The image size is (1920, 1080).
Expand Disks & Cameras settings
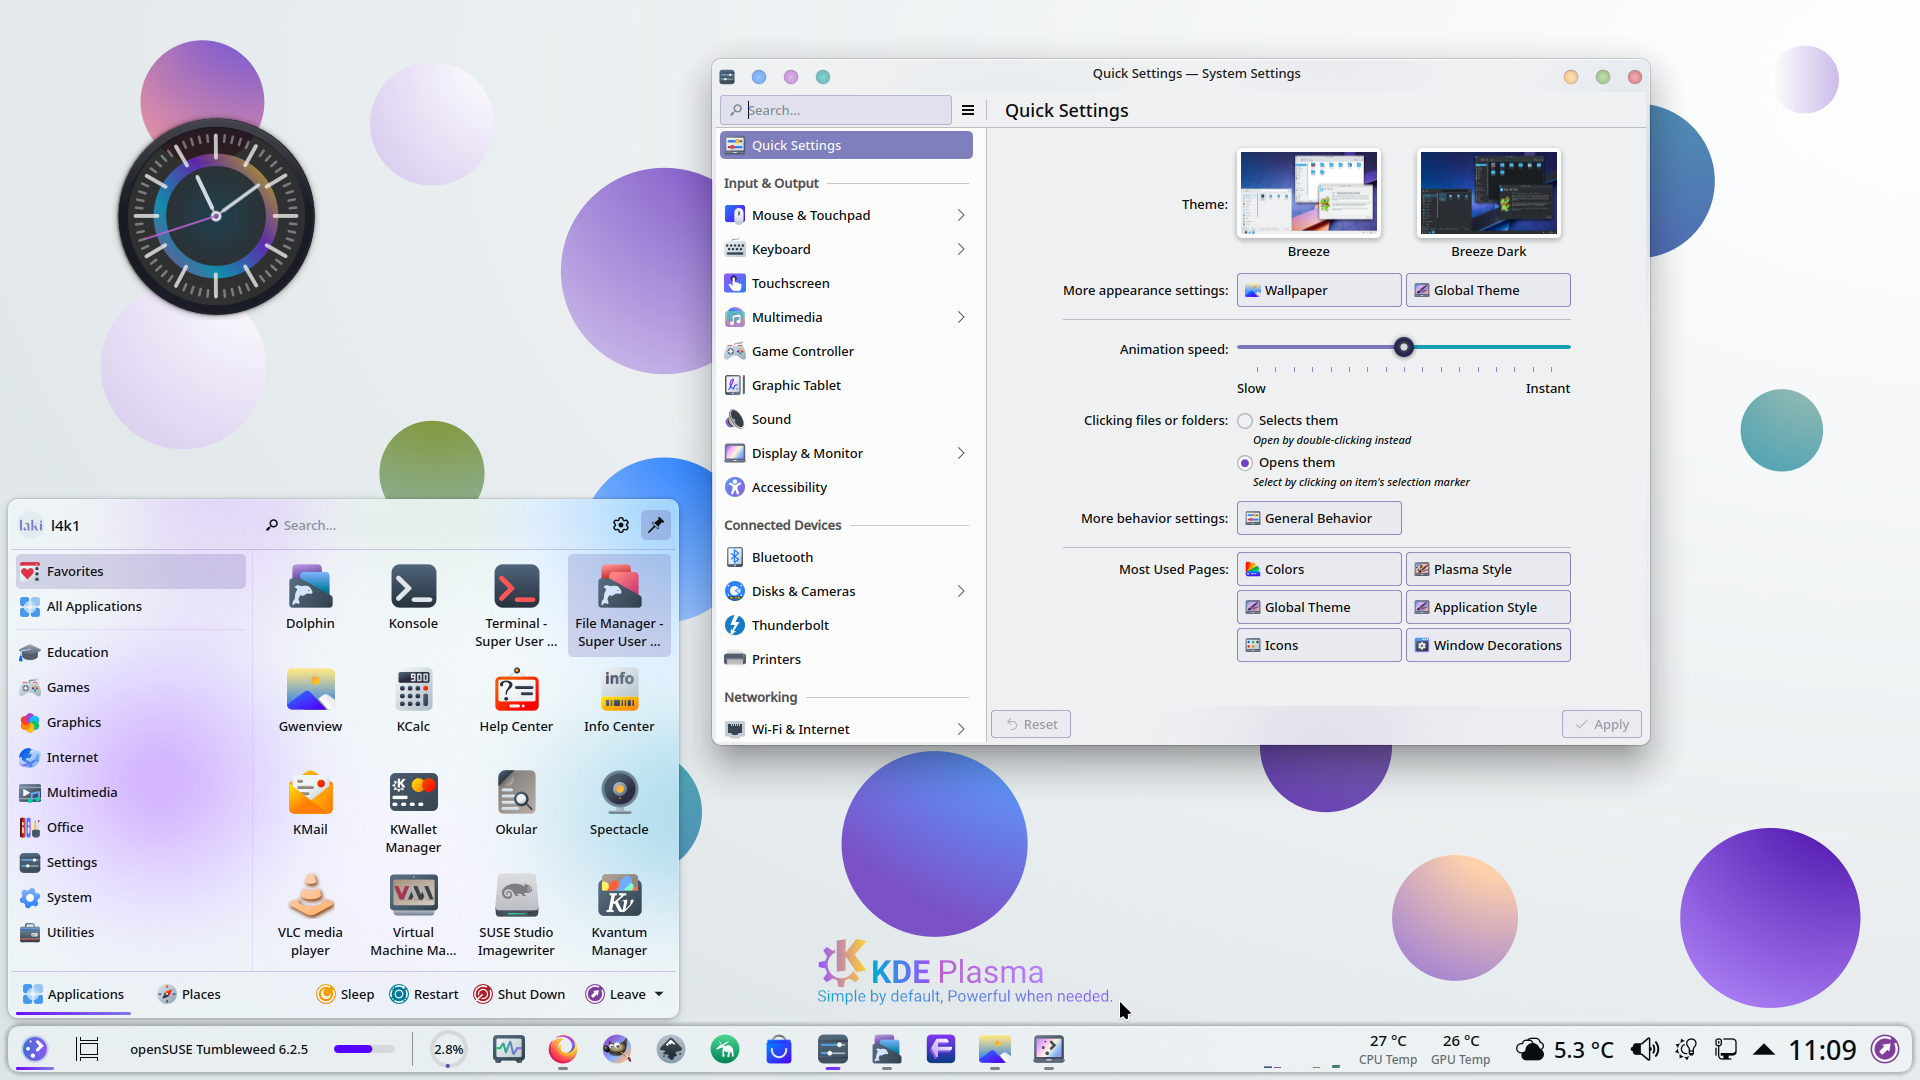pyautogui.click(x=960, y=591)
